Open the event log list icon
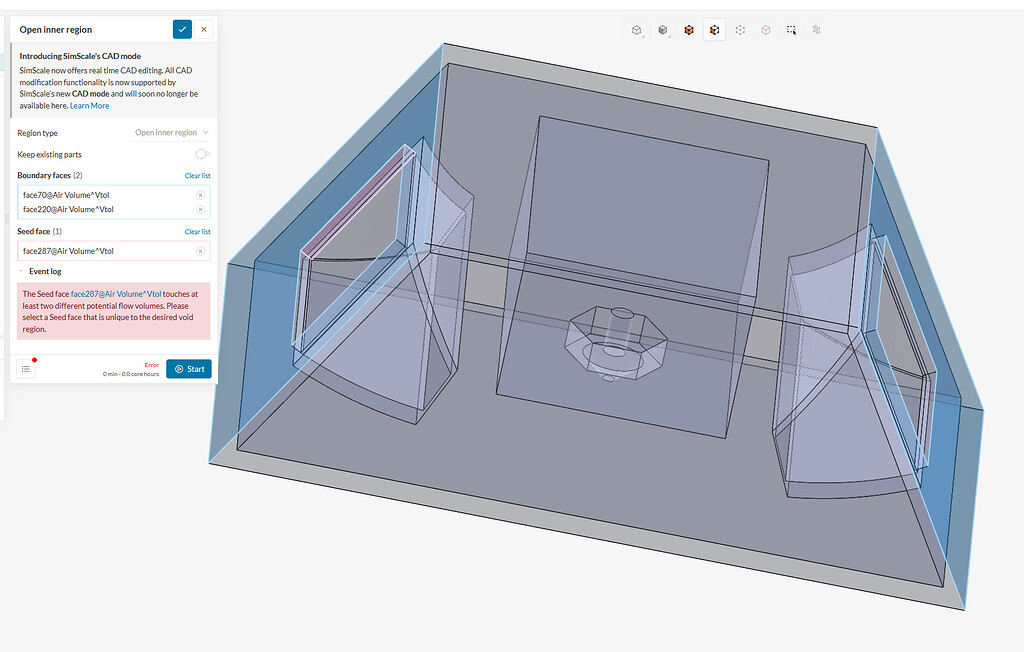Screen dimensions: 1024x652 click(25, 368)
